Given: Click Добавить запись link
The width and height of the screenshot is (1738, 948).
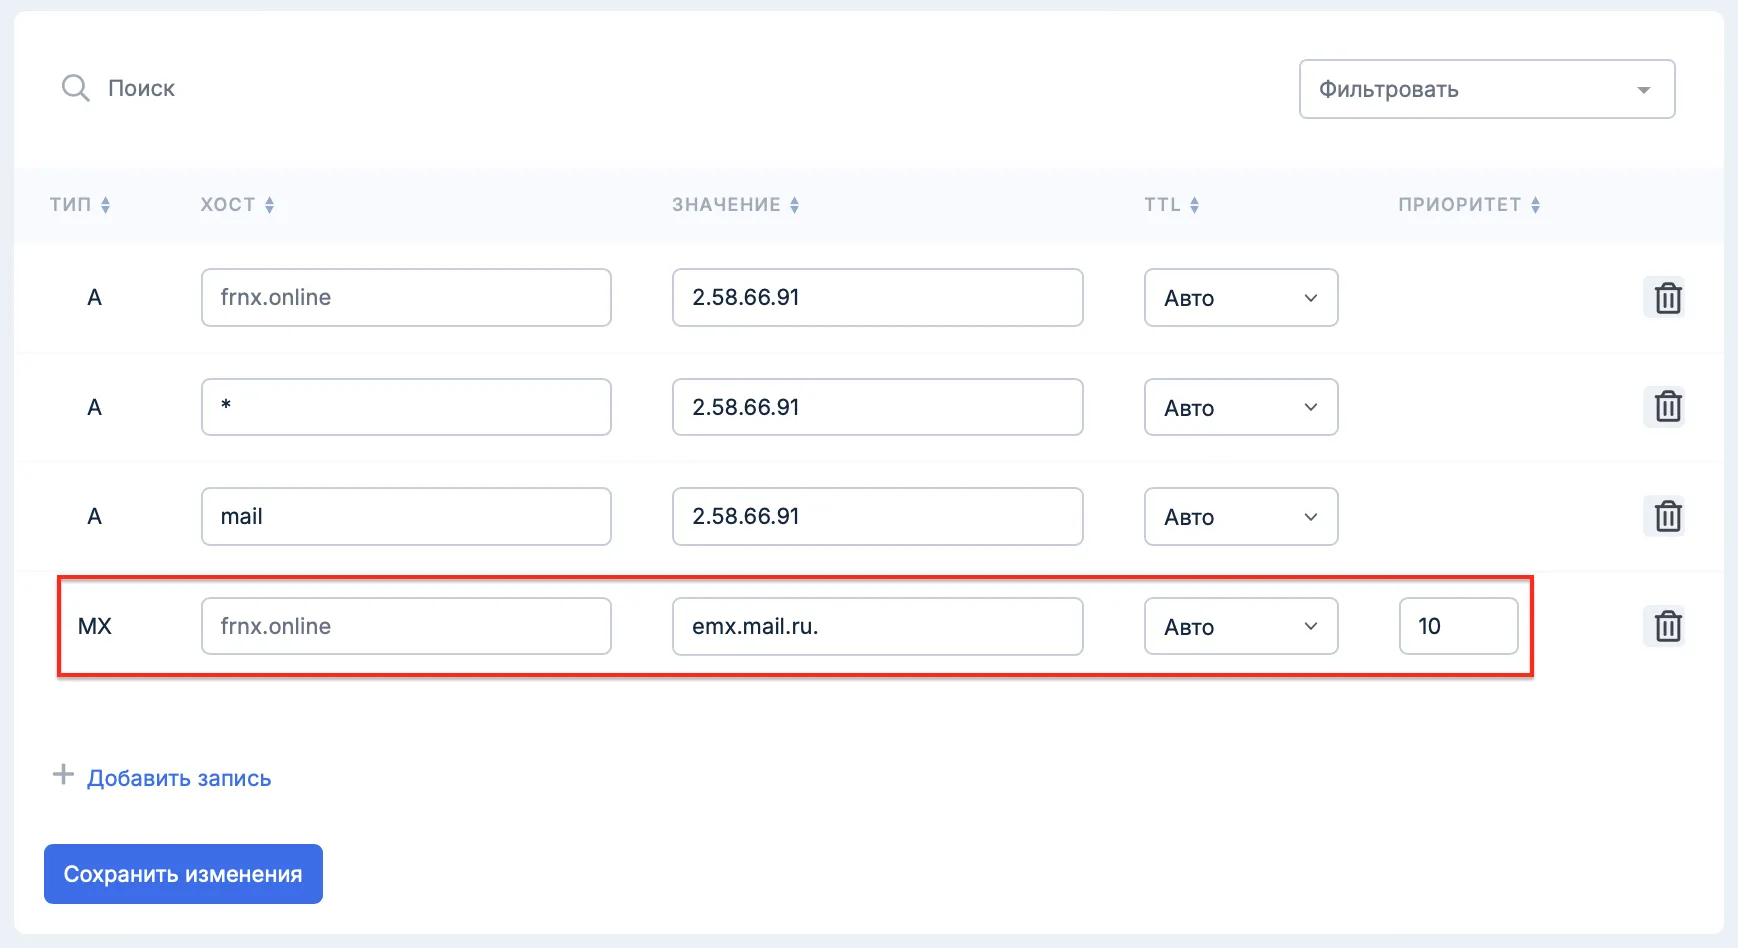Looking at the screenshot, I should tap(178, 778).
